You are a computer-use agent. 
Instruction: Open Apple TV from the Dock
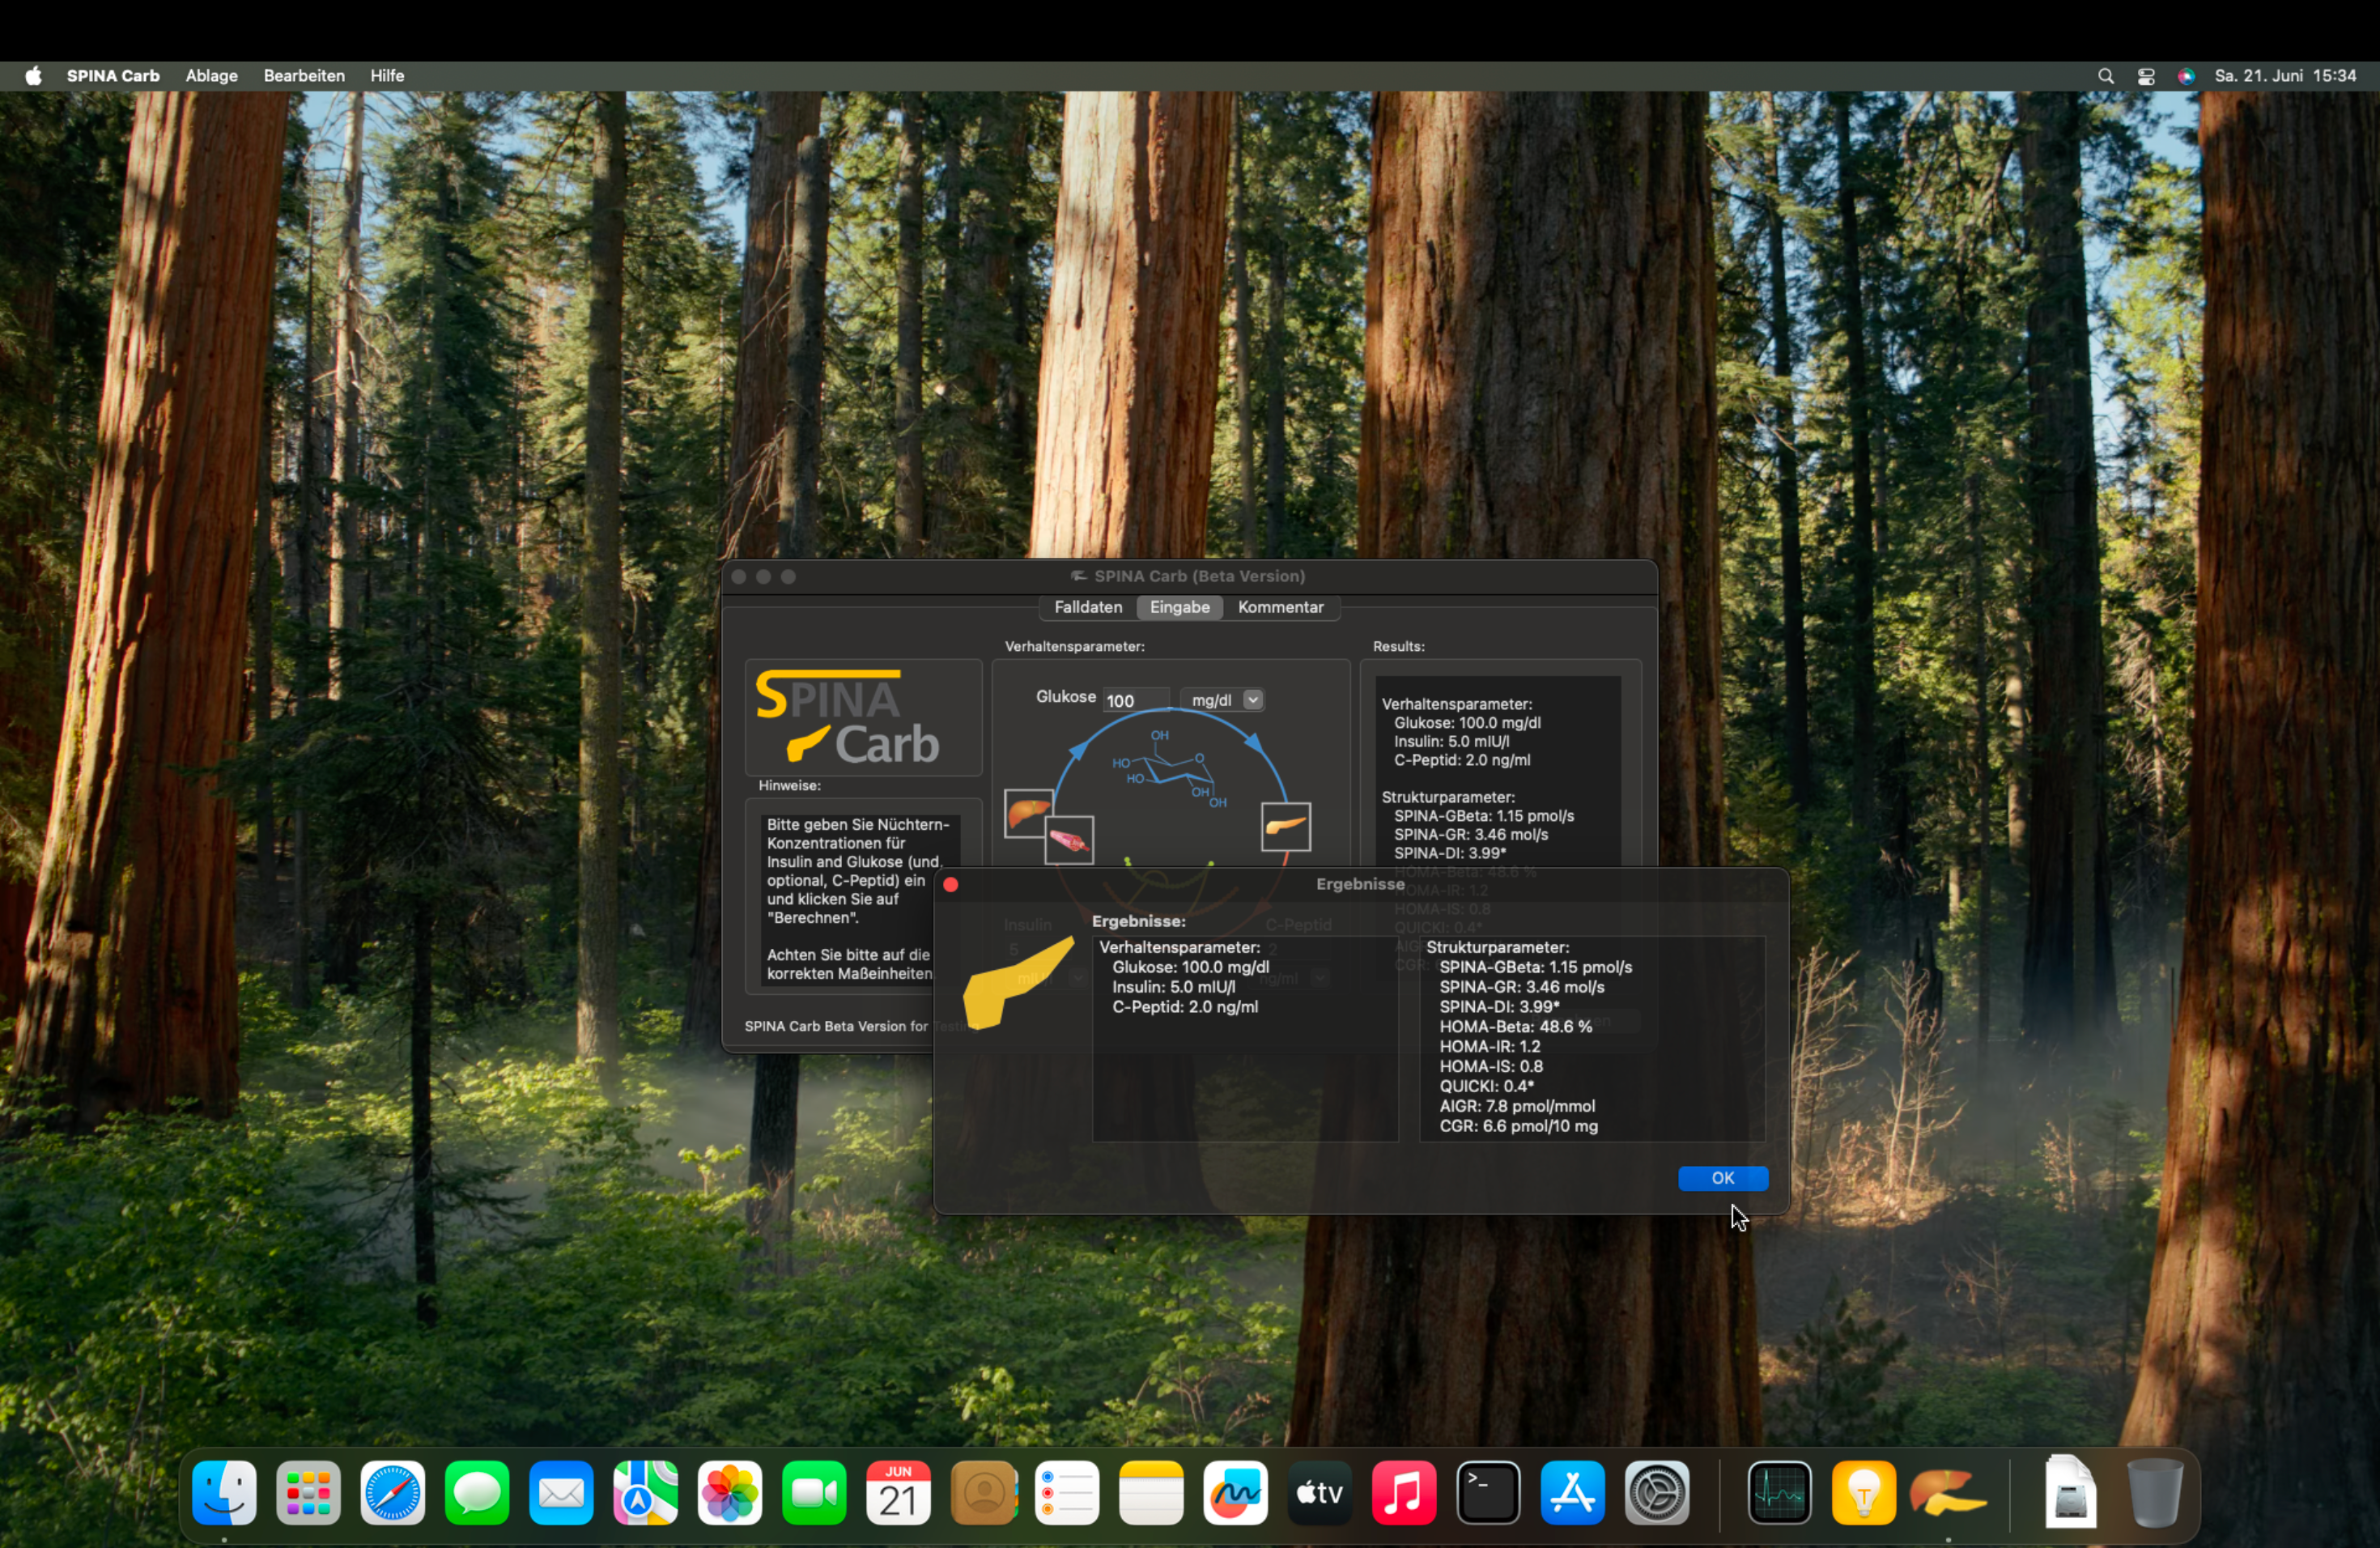point(1320,1493)
